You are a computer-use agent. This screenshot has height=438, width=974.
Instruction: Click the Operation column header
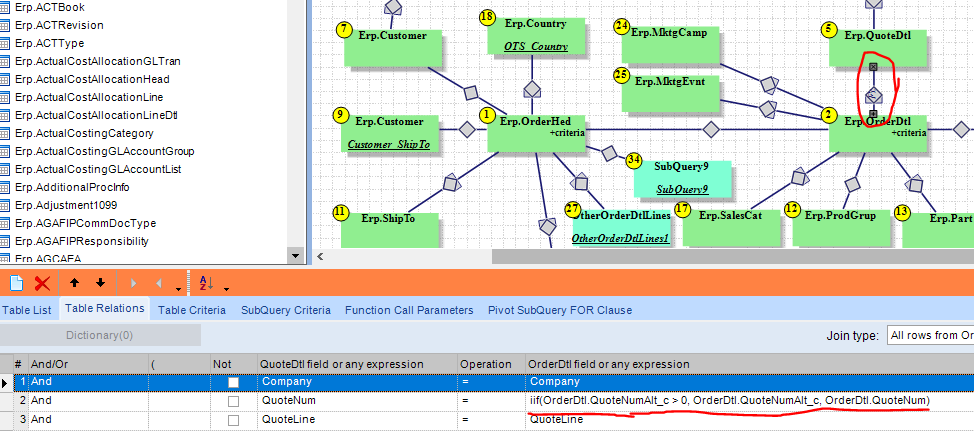[491, 364]
